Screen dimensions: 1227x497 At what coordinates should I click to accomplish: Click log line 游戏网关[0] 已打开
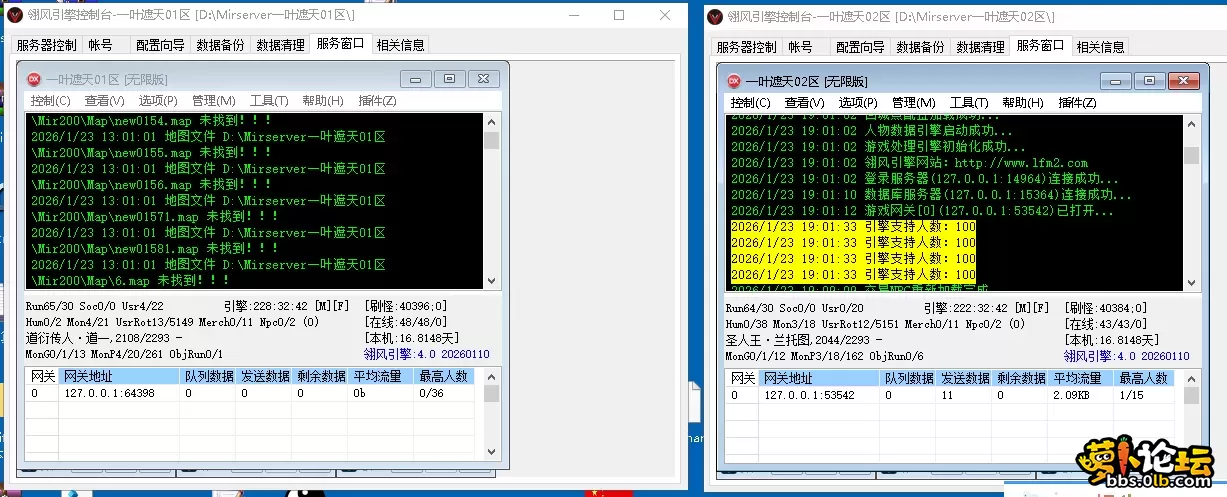pos(921,210)
